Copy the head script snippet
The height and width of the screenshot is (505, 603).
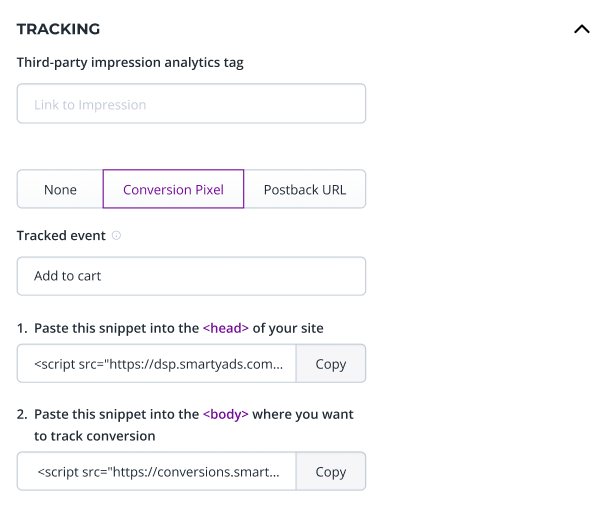[x=330, y=364]
